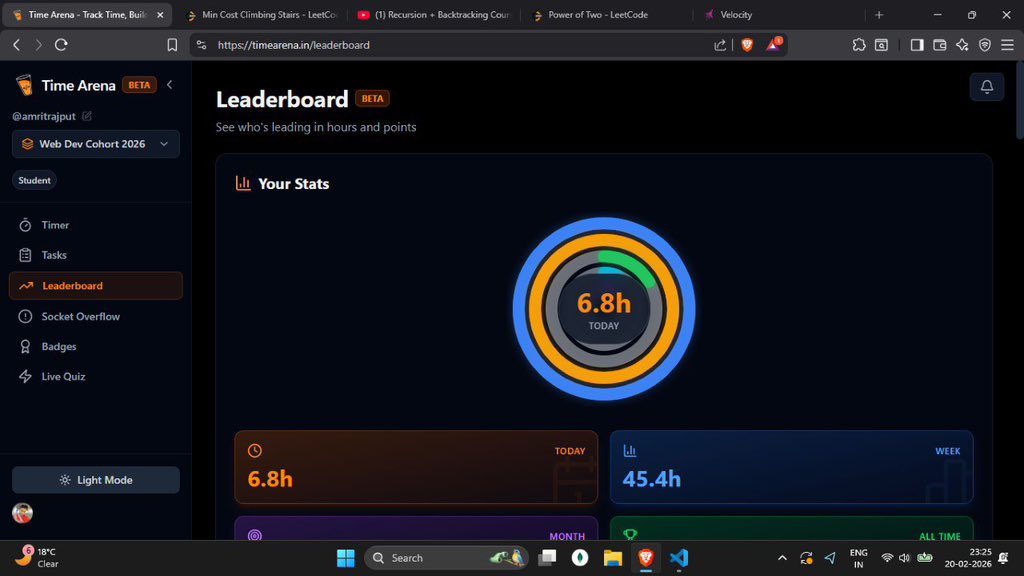The width and height of the screenshot is (1024, 576).
Task: Go back in browser history
Action: pos(17,44)
